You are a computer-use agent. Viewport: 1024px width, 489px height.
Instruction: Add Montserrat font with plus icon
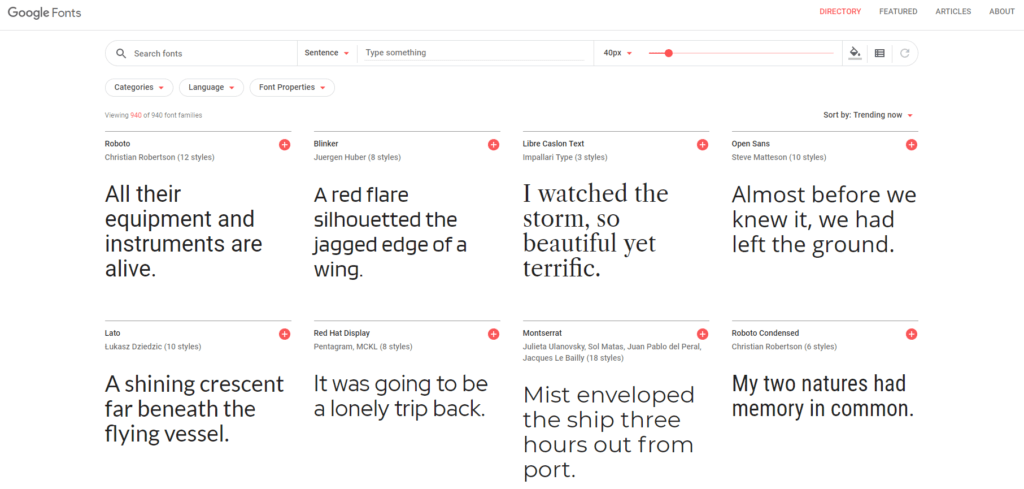point(703,334)
